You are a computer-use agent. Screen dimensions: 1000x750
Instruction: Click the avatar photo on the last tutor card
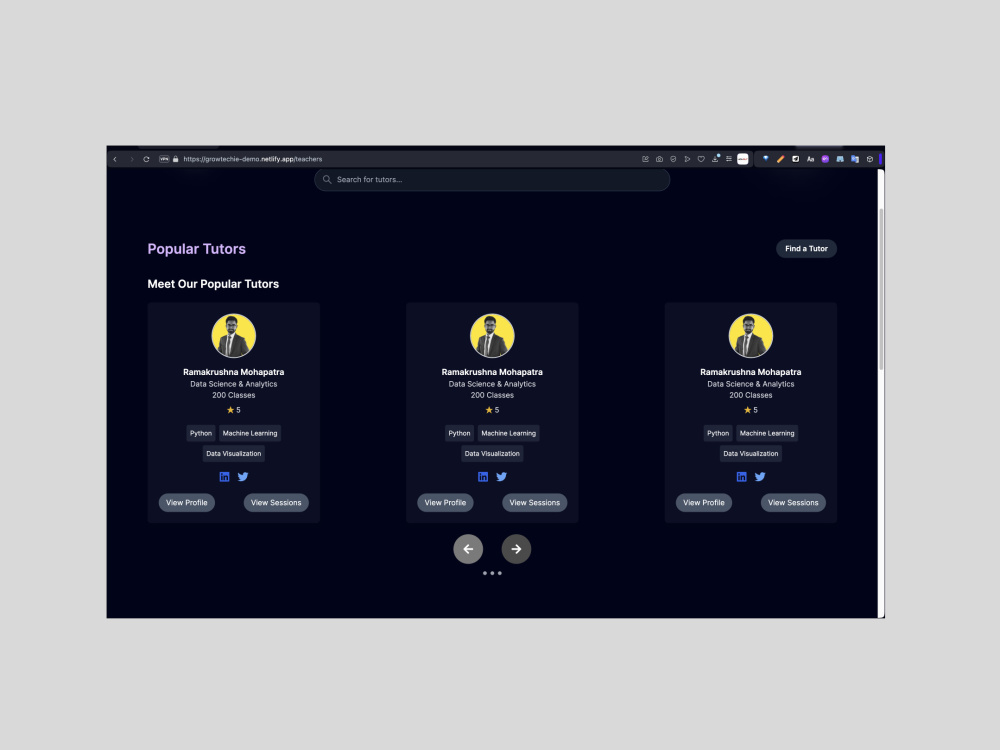pos(751,335)
